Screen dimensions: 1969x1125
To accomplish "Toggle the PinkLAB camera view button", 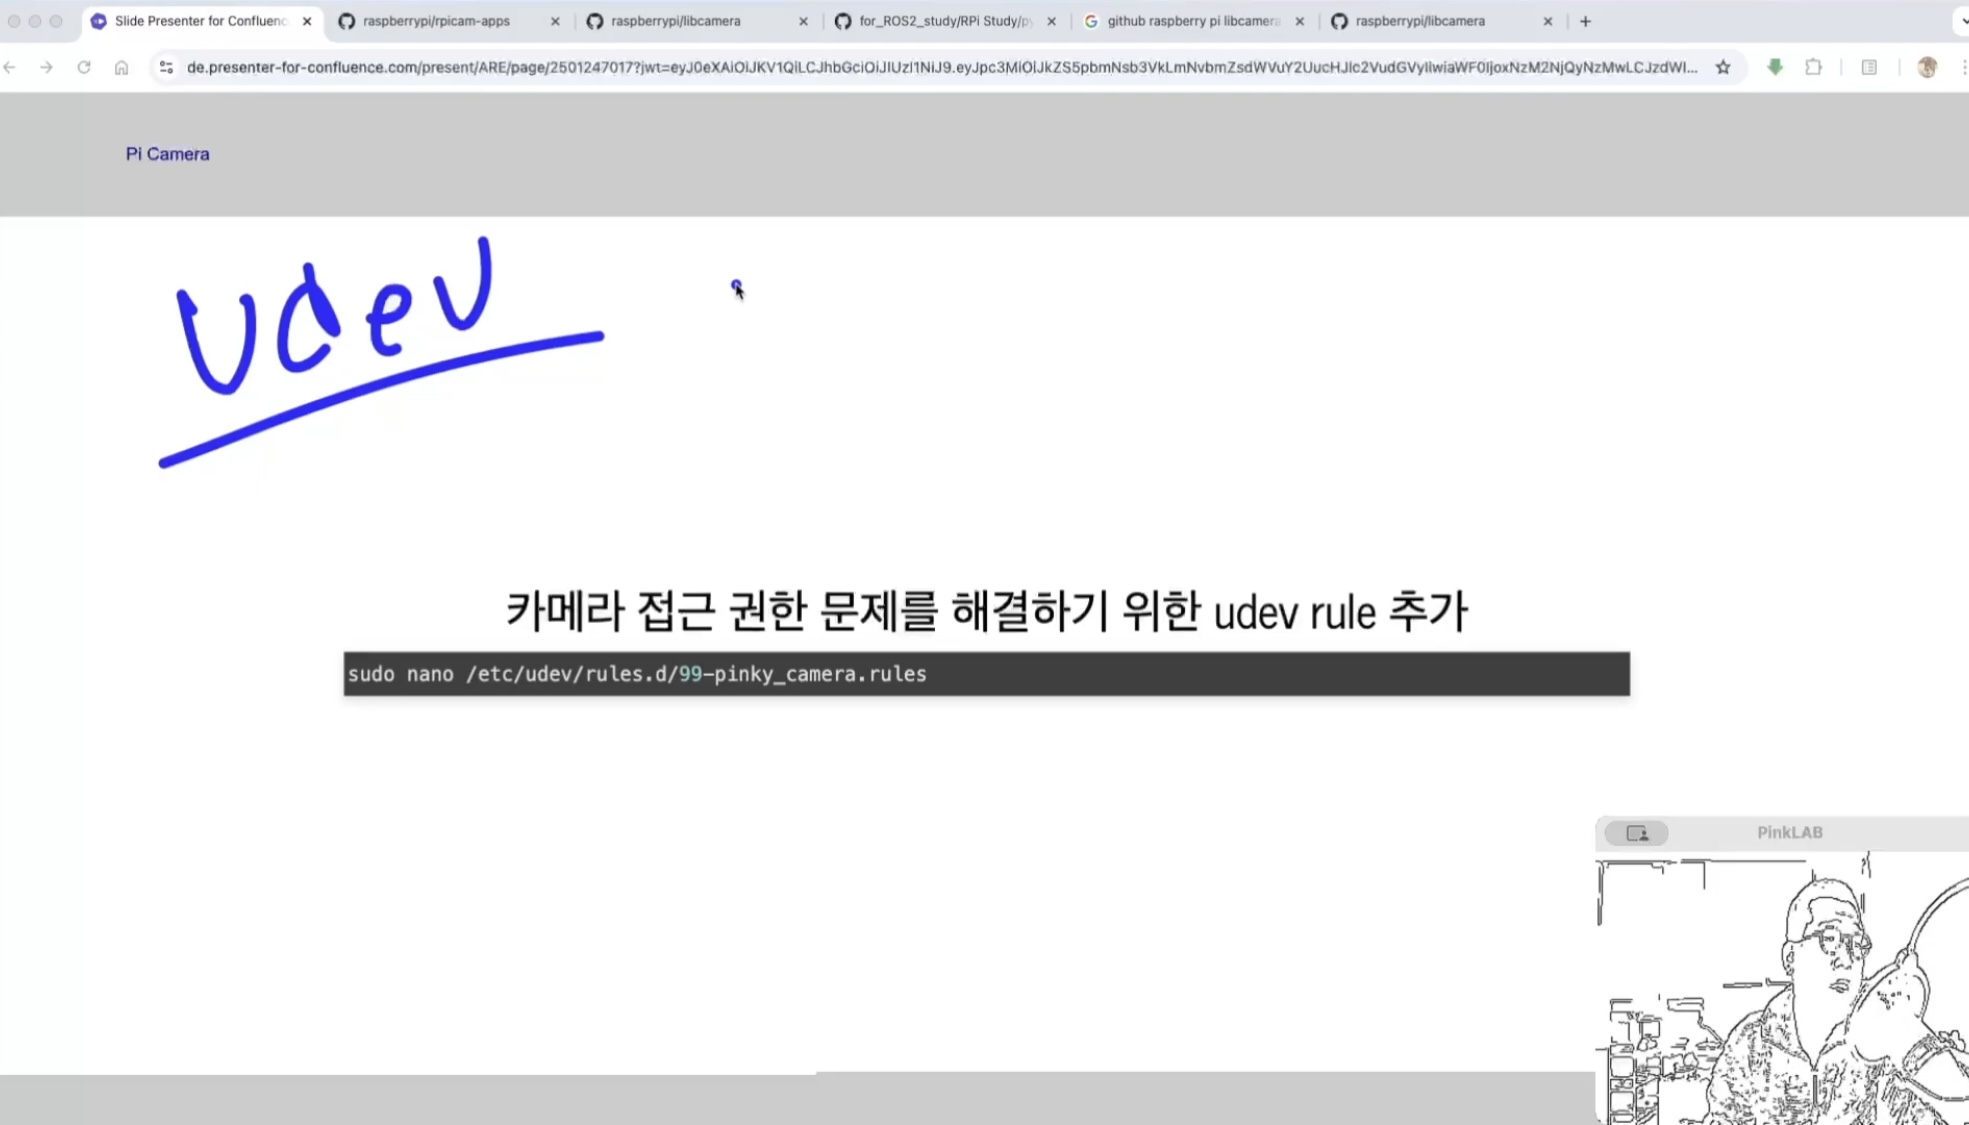I will pos(1636,833).
